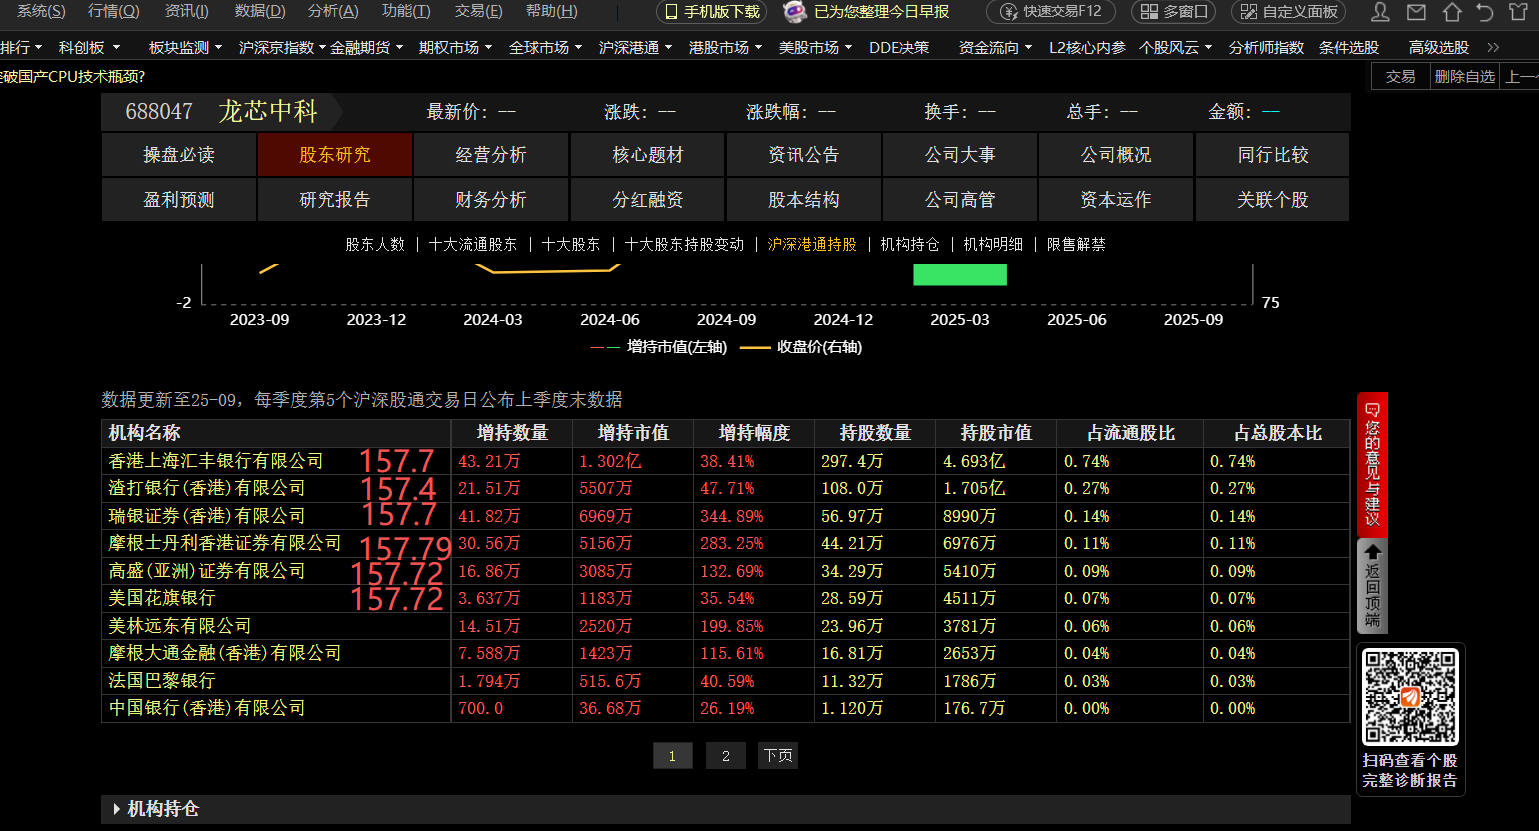The width and height of the screenshot is (1539, 831).
Task: Open 行情(Q) menu
Action: [x=114, y=11]
